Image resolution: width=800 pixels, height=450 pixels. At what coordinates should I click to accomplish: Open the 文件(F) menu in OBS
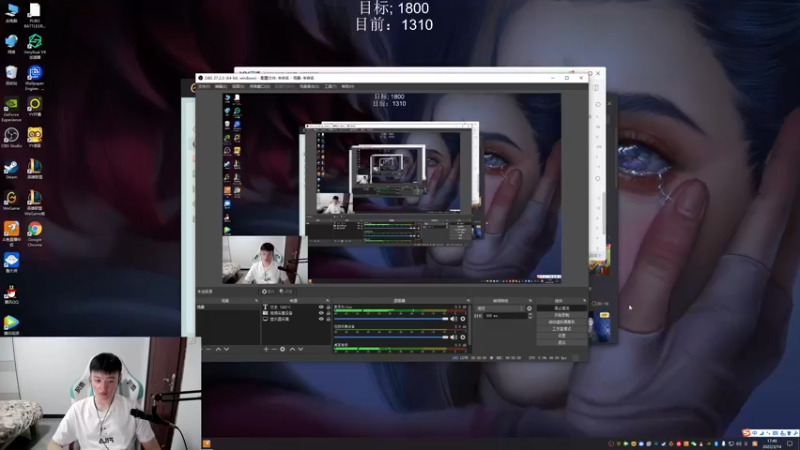click(204, 86)
